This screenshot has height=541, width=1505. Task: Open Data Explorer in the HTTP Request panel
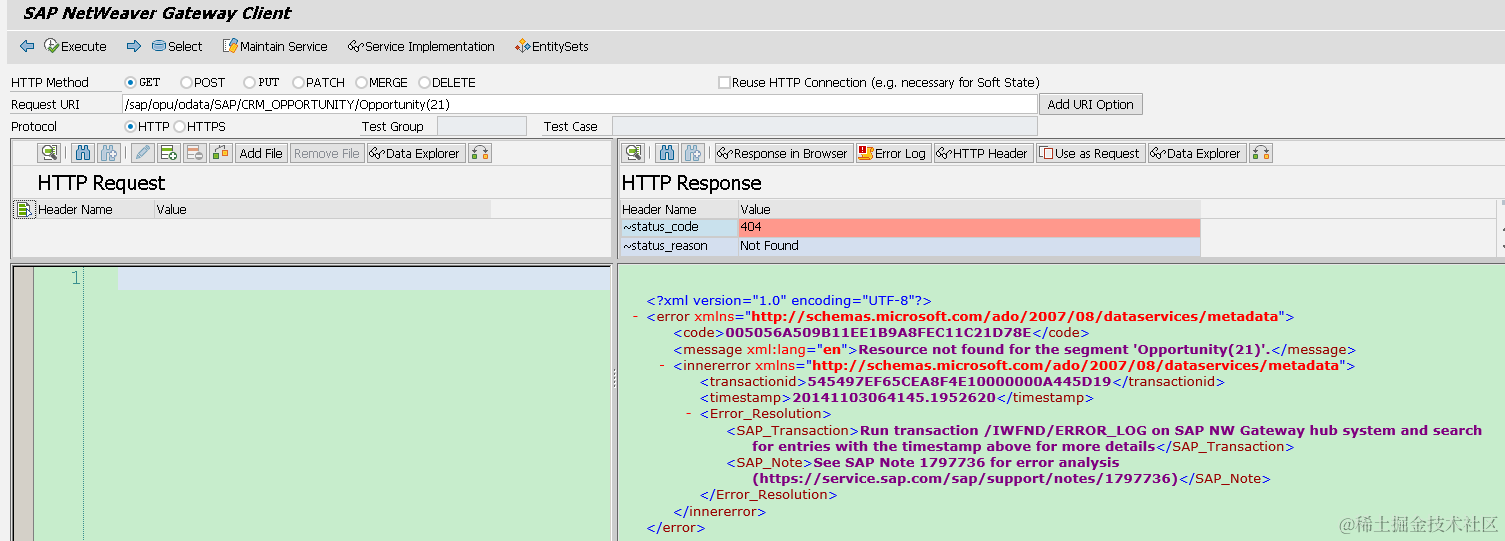click(416, 153)
